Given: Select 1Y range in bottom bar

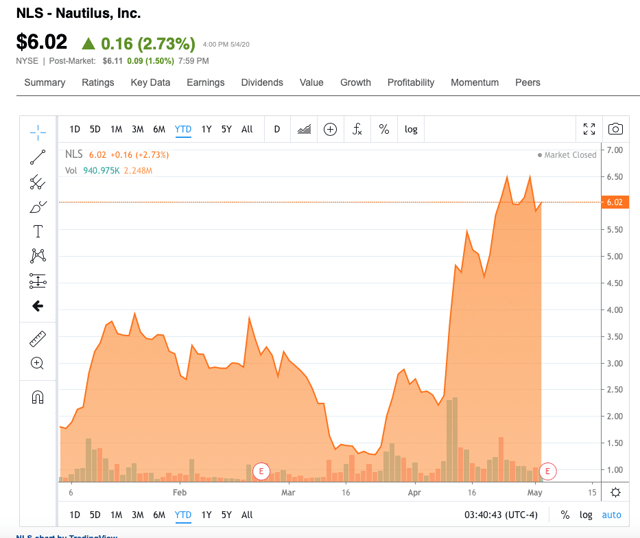Looking at the screenshot, I should 207,515.
